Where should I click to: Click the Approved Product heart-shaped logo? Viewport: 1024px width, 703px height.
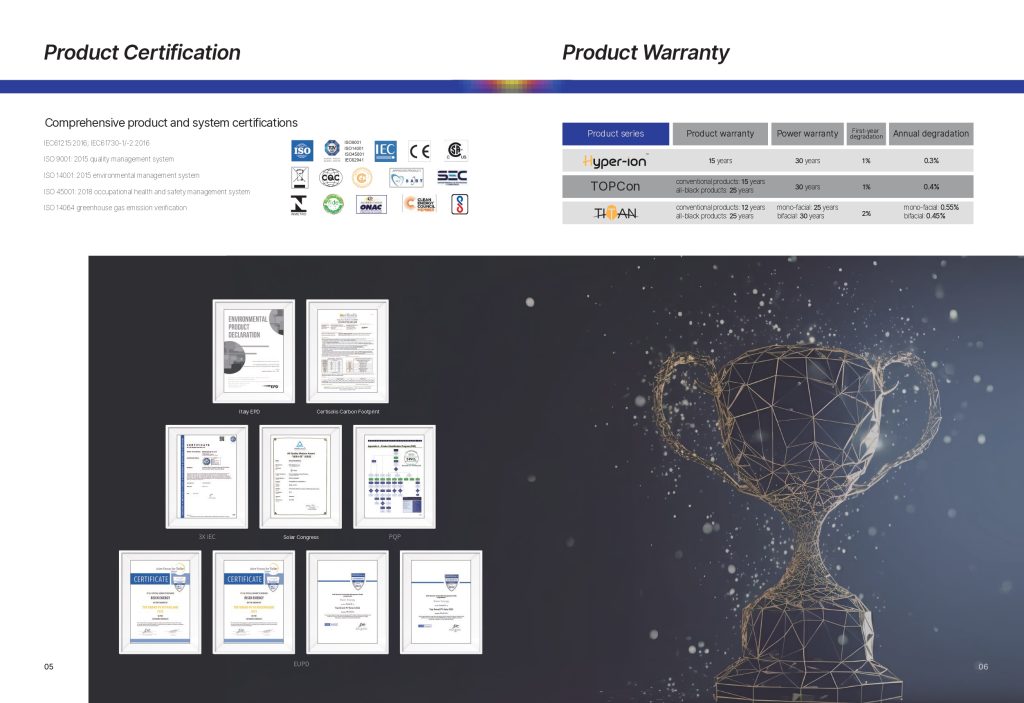[406, 178]
